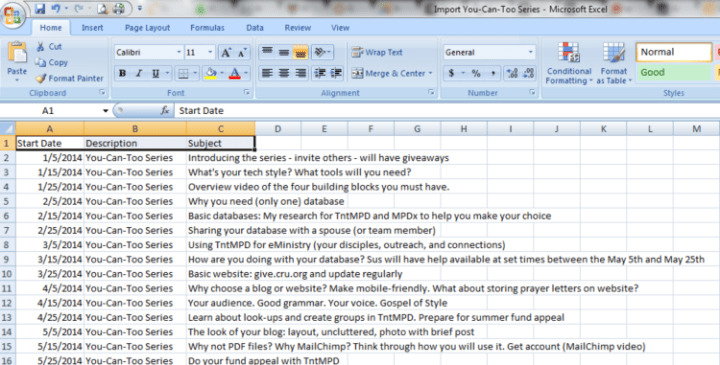720x365 pixels.
Task: Increase indent of cell contents
Action: tap(336, 73)
